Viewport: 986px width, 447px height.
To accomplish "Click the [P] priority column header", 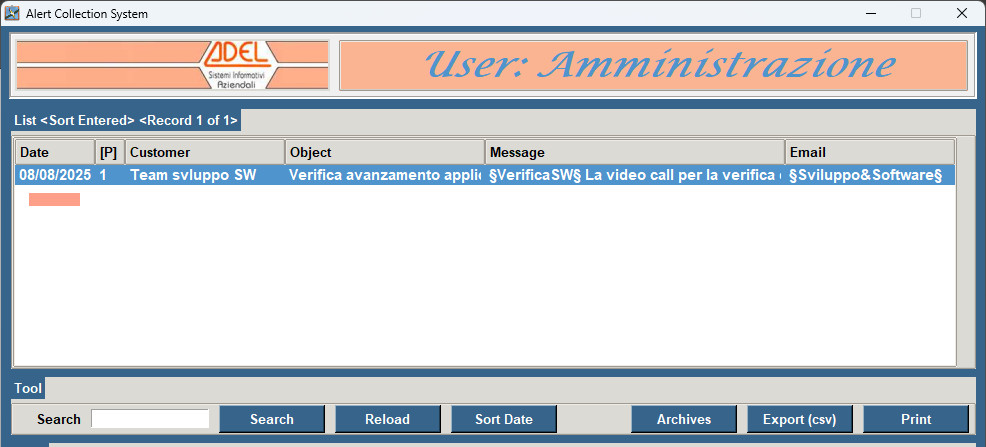I will tap(109, 152).
